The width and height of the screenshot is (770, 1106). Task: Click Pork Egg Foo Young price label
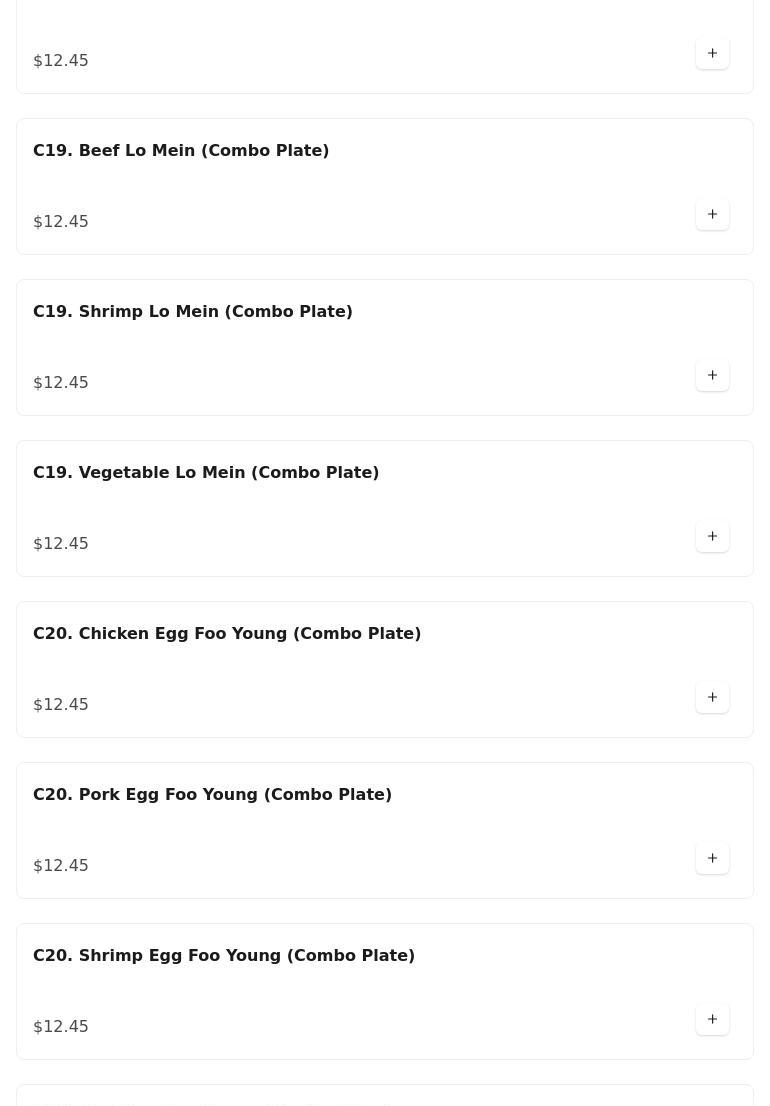tap(61, 865)
